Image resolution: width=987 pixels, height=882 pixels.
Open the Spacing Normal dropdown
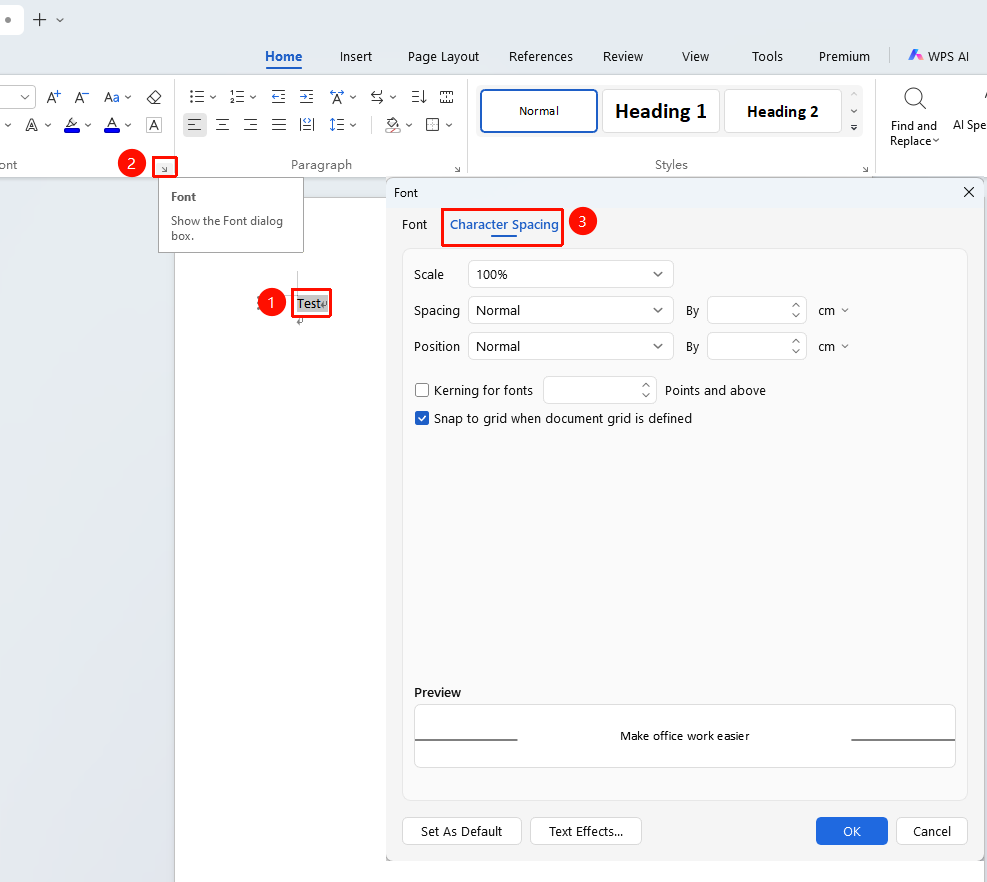[x=571, y=310]
